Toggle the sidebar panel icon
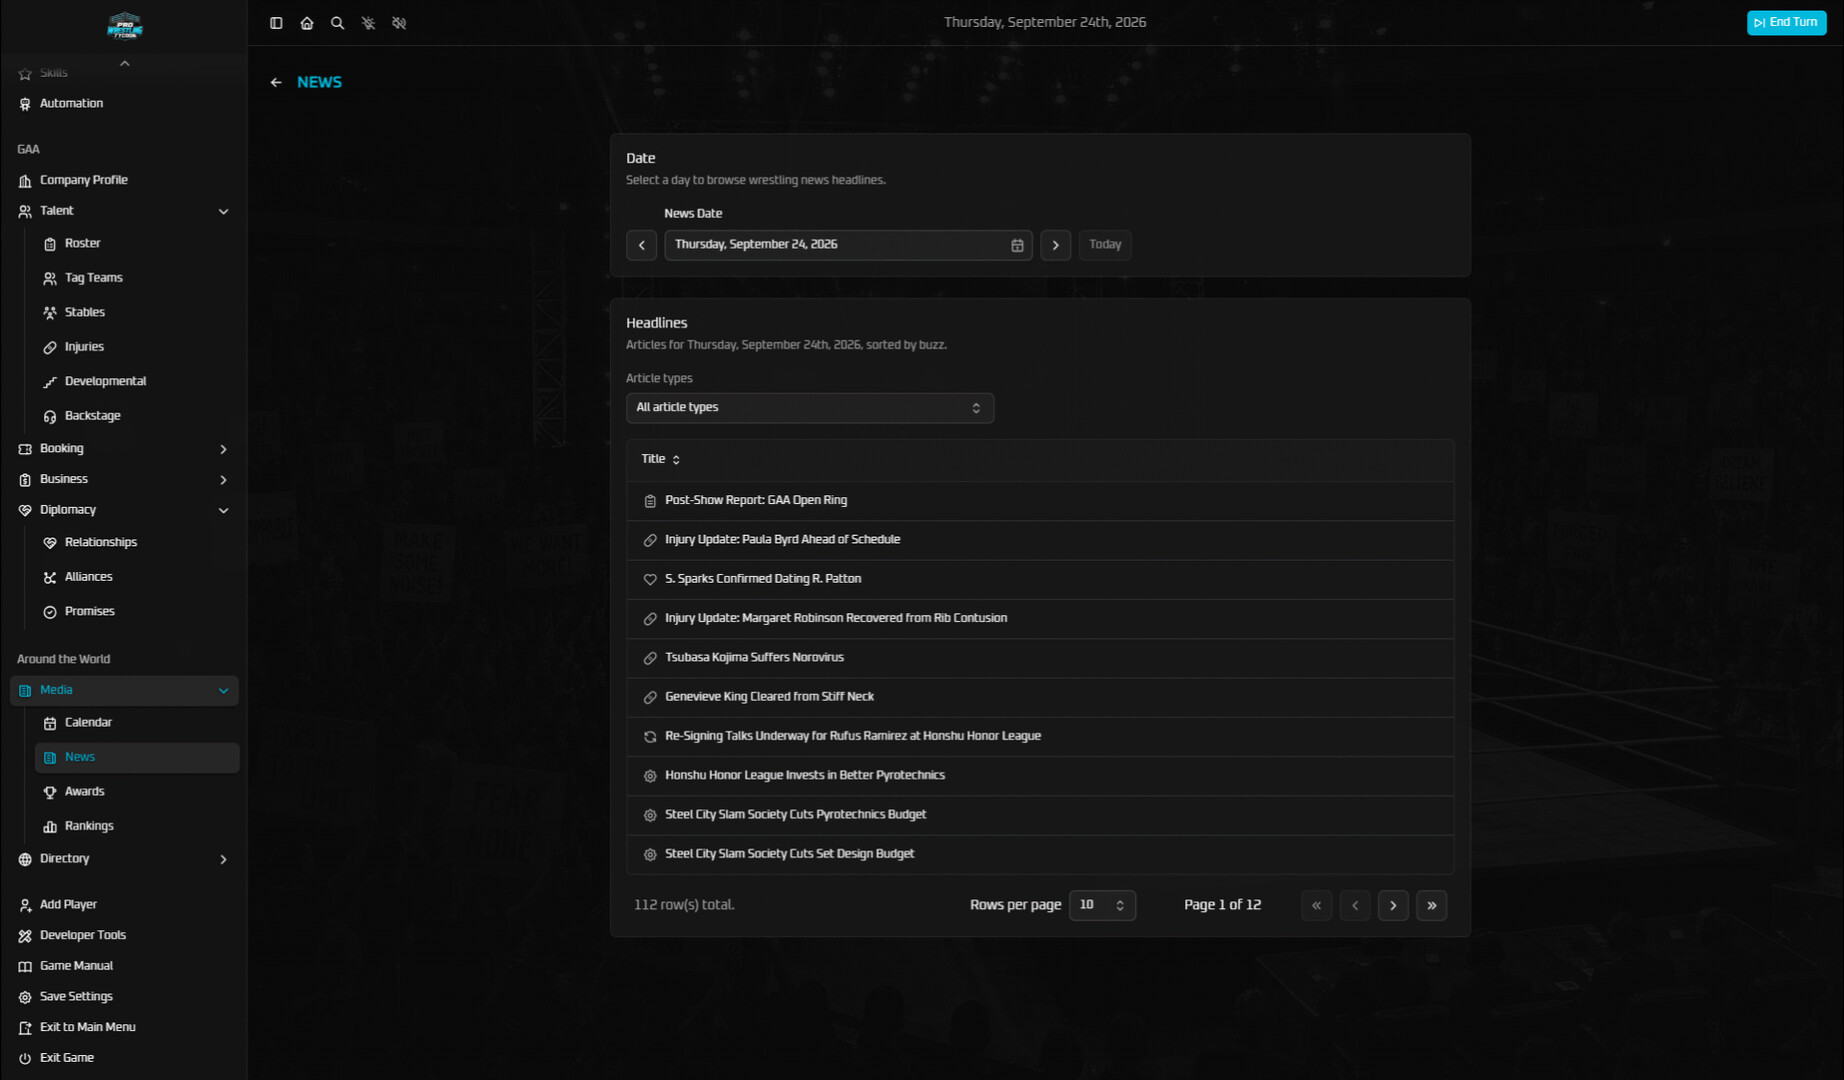Image resolution: width=1844 pixels, height=1080 pixels. (276, 23)
